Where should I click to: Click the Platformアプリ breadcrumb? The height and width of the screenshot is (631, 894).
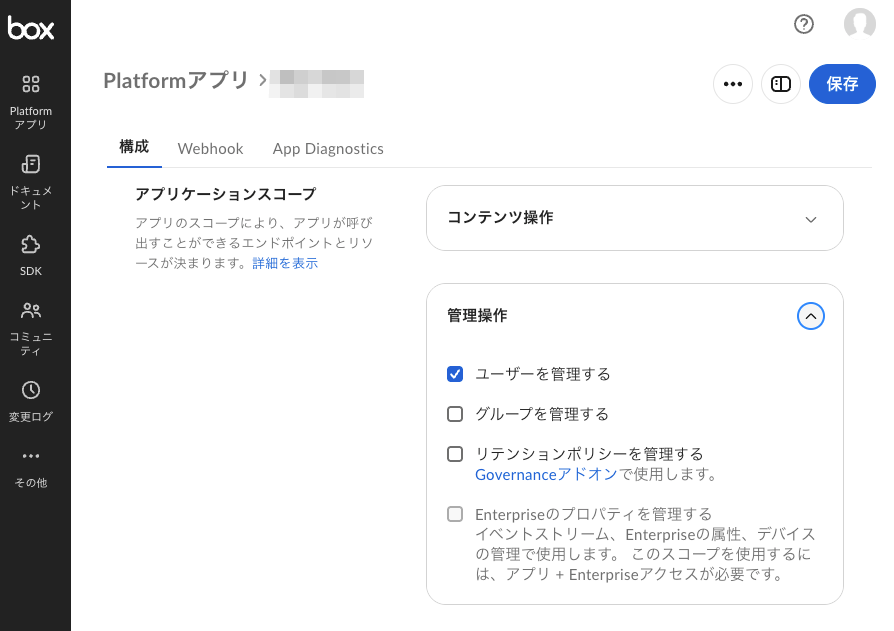tap(176, 80)
